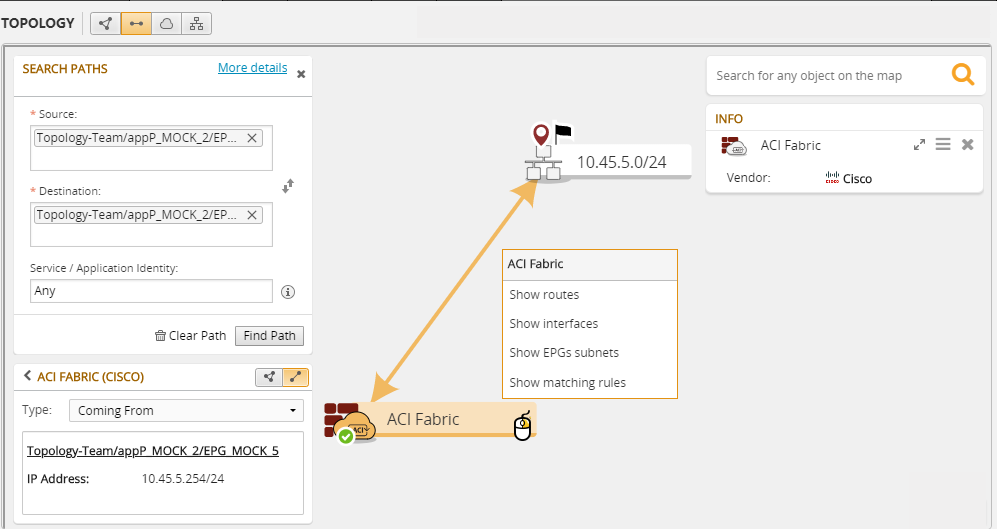Swap source and destination arrows
Image resolution: width=997 pixels, height=529 pixels.
click(288, 186)
